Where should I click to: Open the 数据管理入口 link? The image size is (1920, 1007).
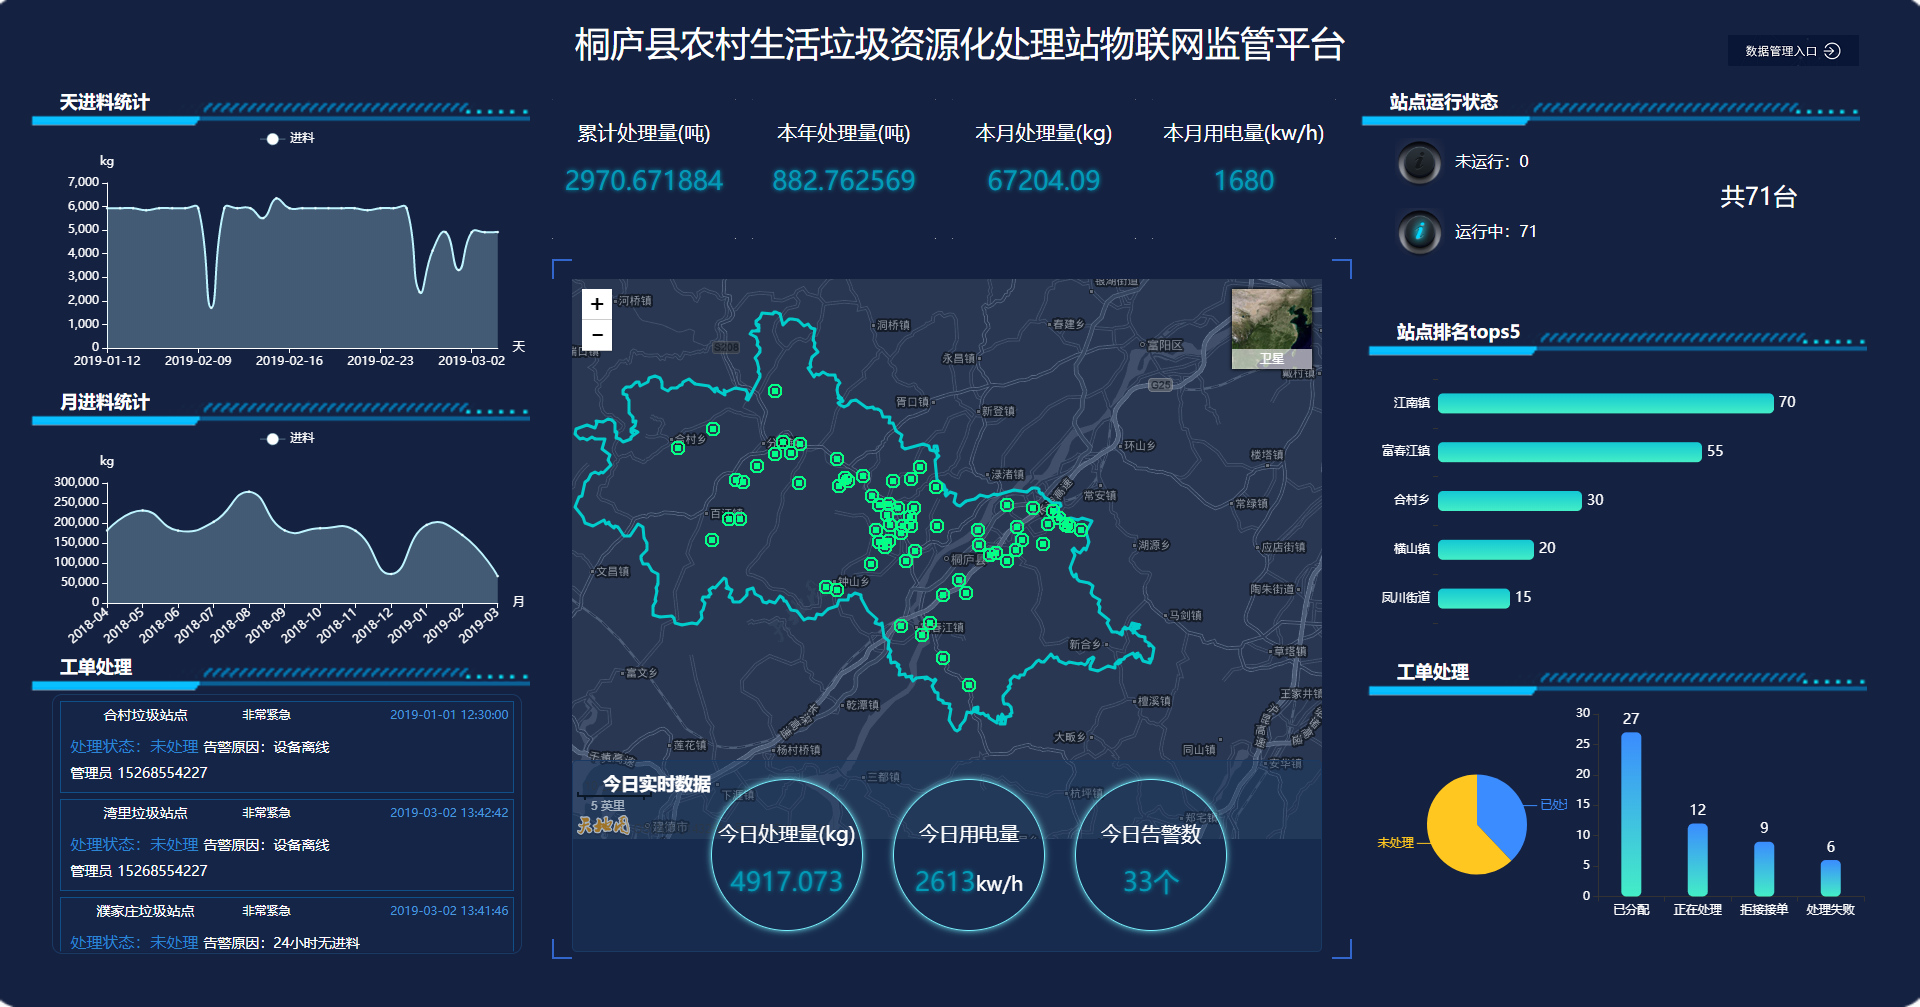click(1792, 51)
